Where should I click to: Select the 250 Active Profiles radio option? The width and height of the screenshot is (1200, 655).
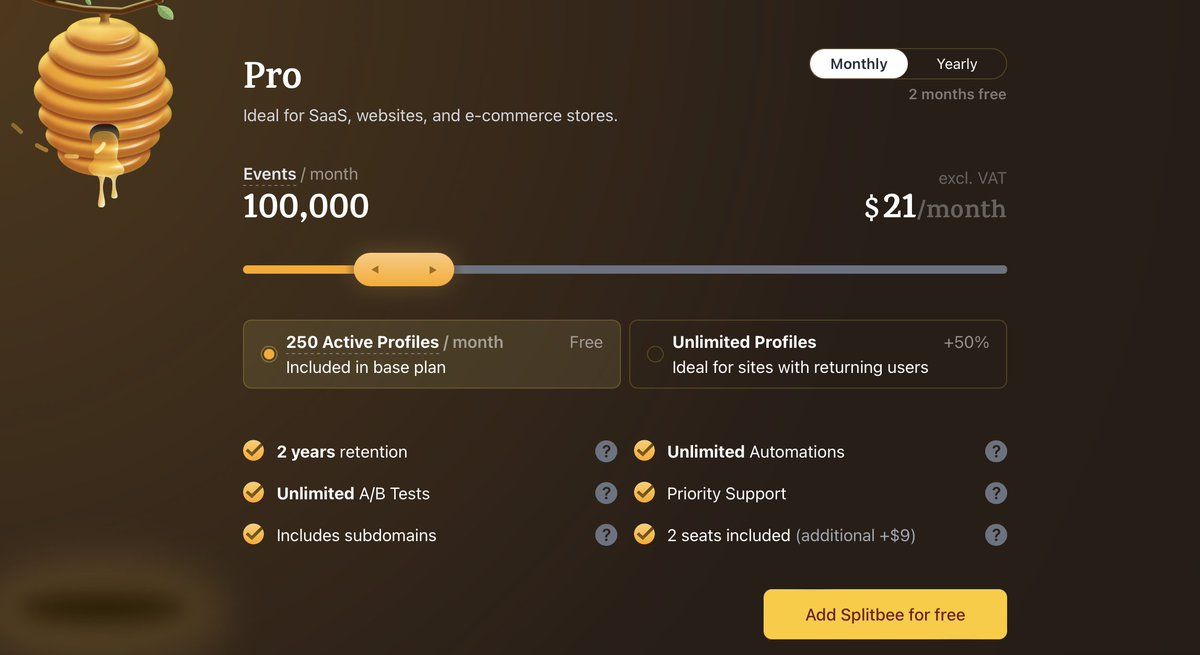click(269, 354)
